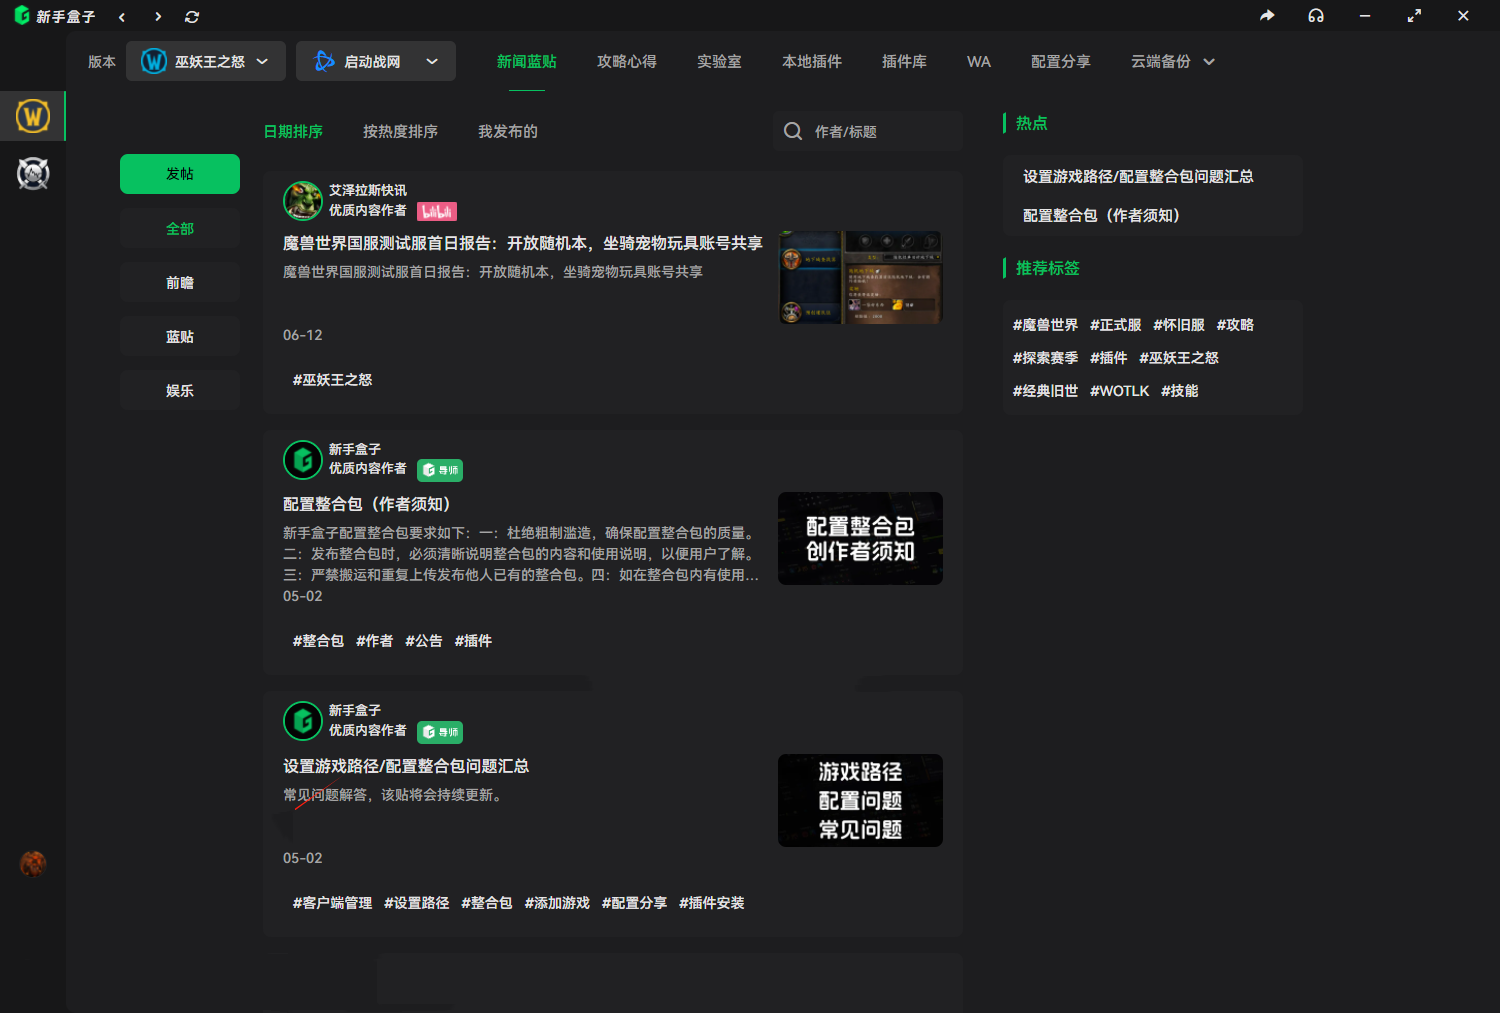This screenshot has width=1500, height=1013.
Task: Click the search magnifier icon
Action: click(x=793, y=131)
